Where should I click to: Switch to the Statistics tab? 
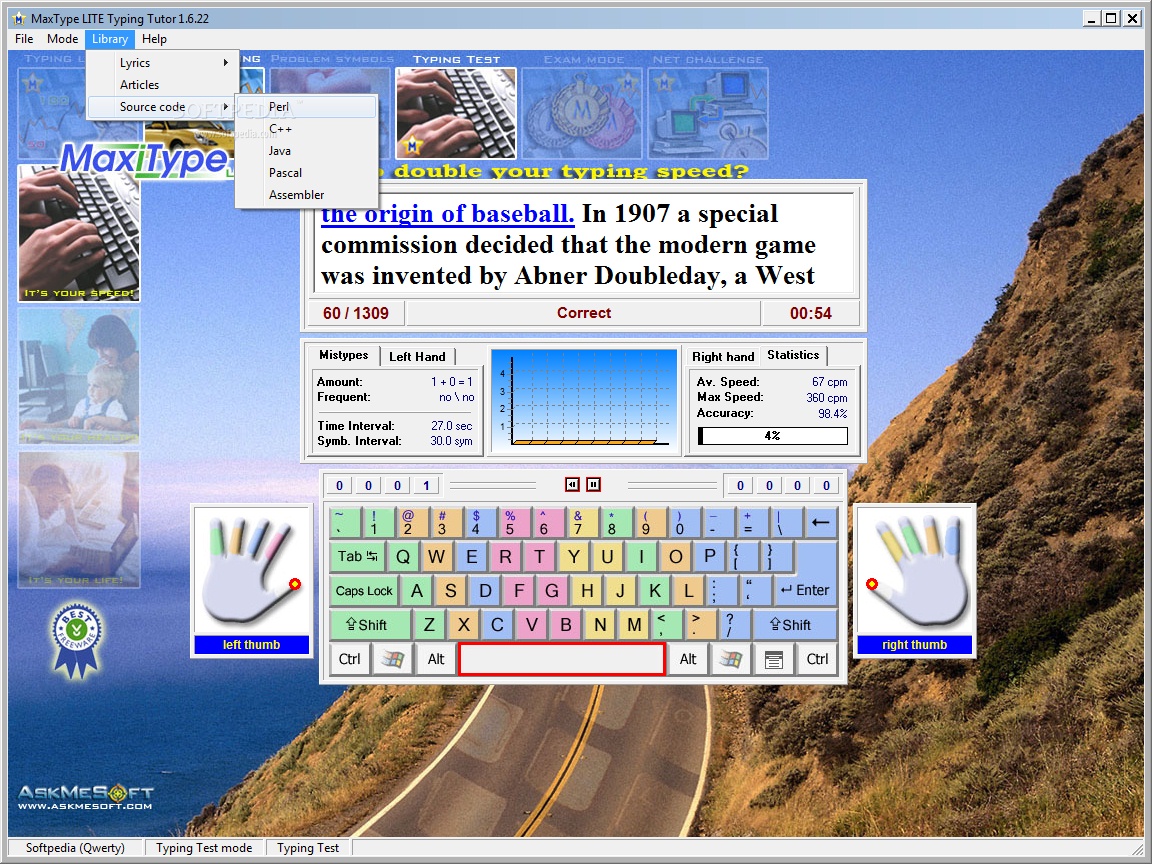(x=793, y=356)
